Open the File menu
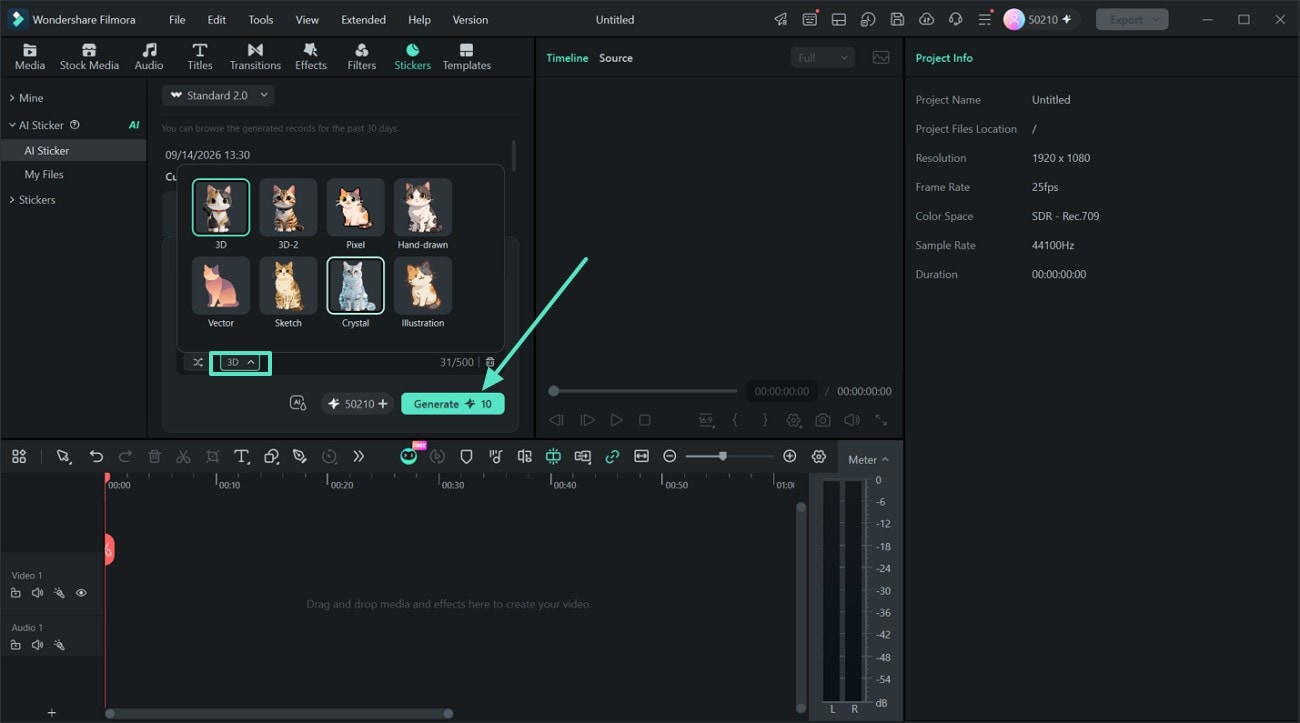 click(x=177, y=19)
